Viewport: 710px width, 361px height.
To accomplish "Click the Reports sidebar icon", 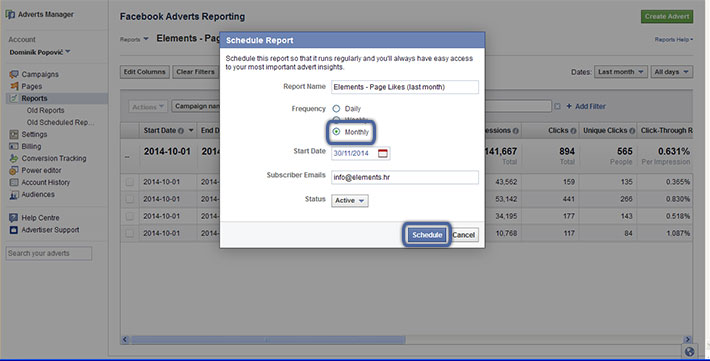I will tap(14, 98).
